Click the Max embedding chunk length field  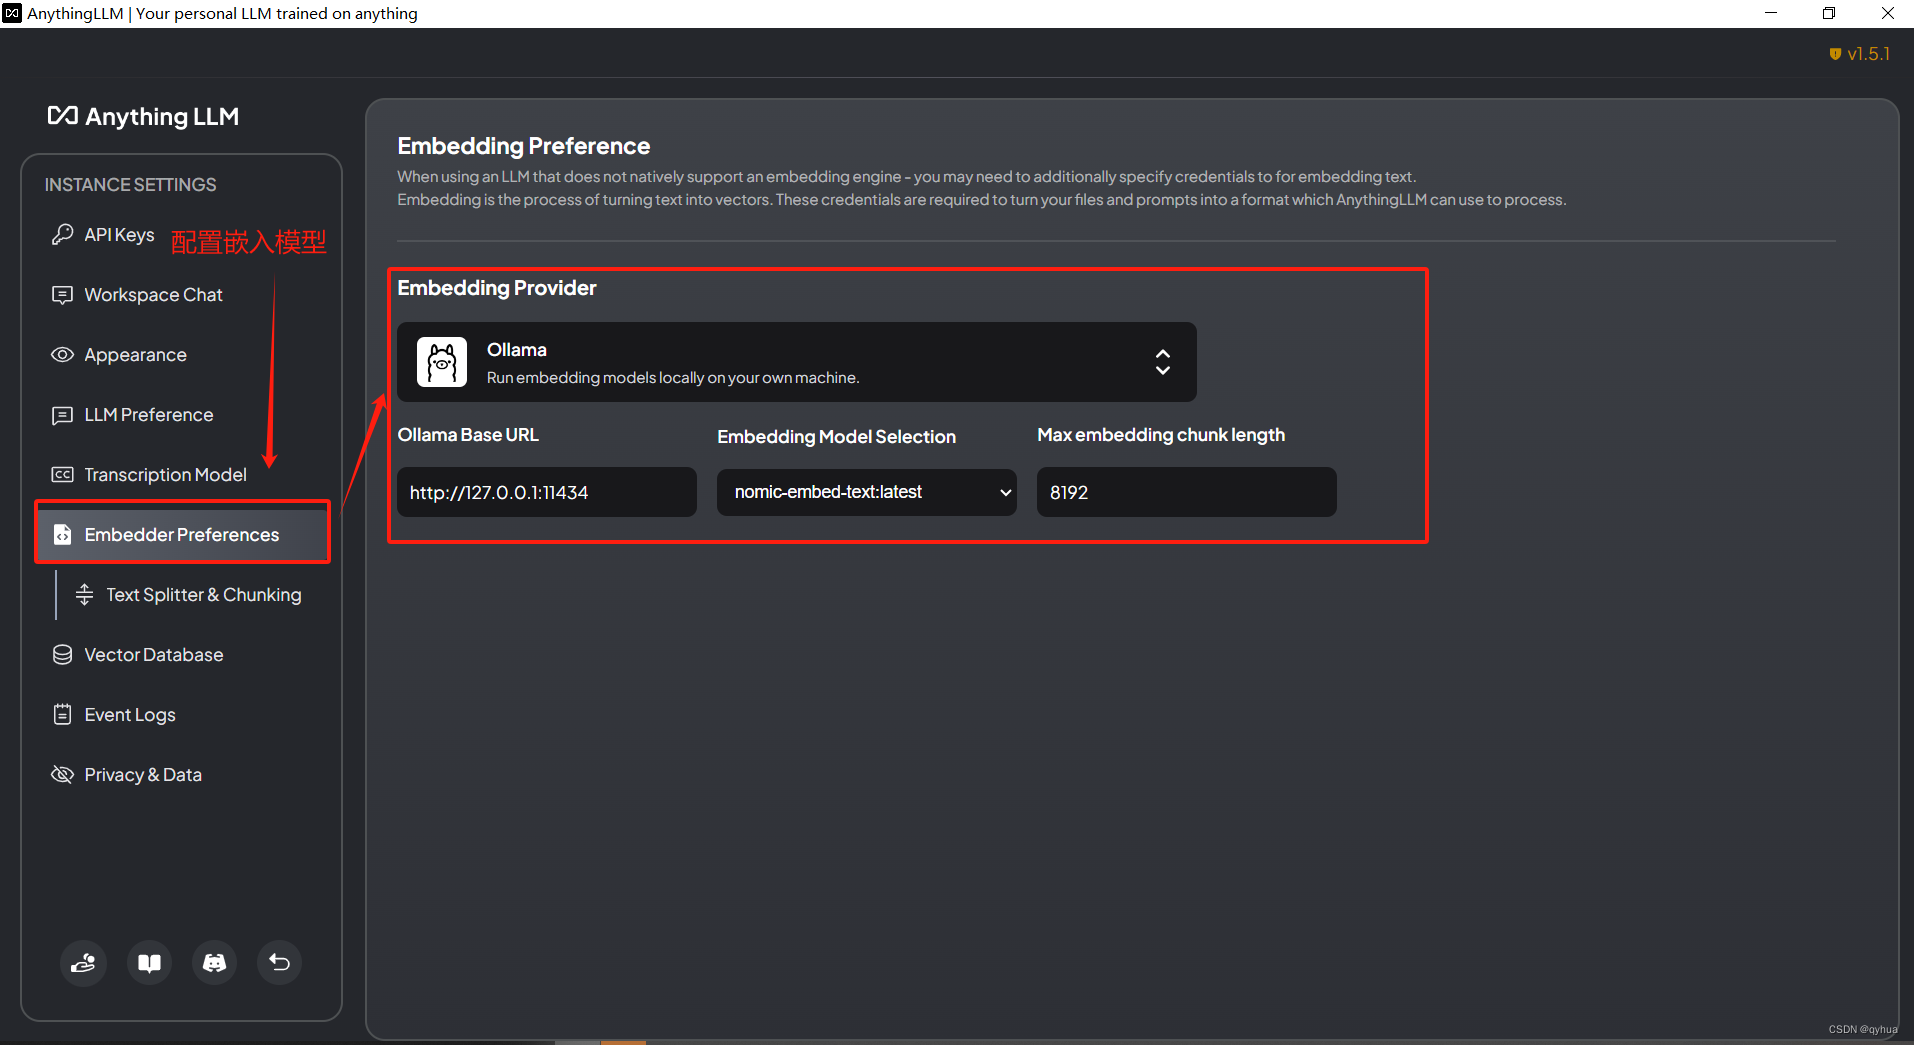click(x=1186, y=492)
